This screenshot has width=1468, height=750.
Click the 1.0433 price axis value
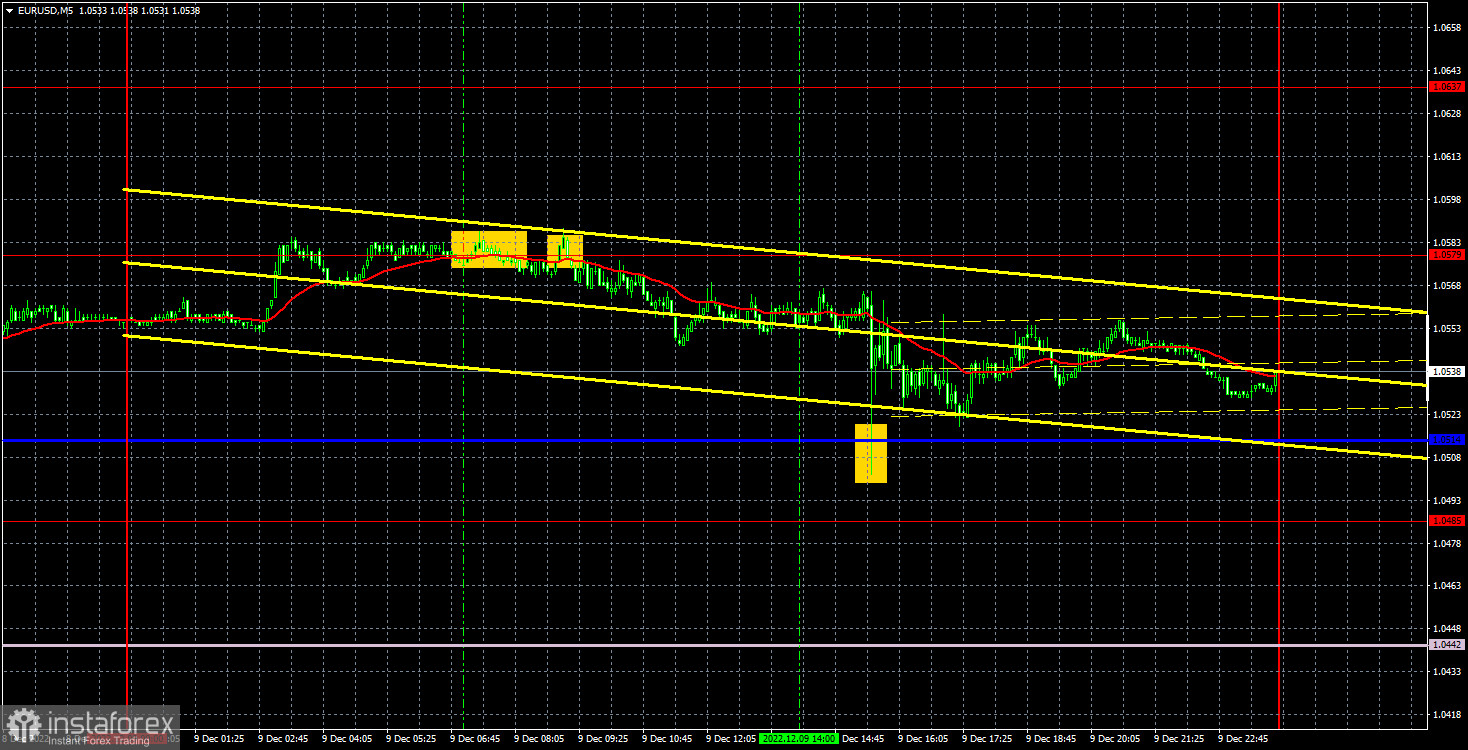1447,672
